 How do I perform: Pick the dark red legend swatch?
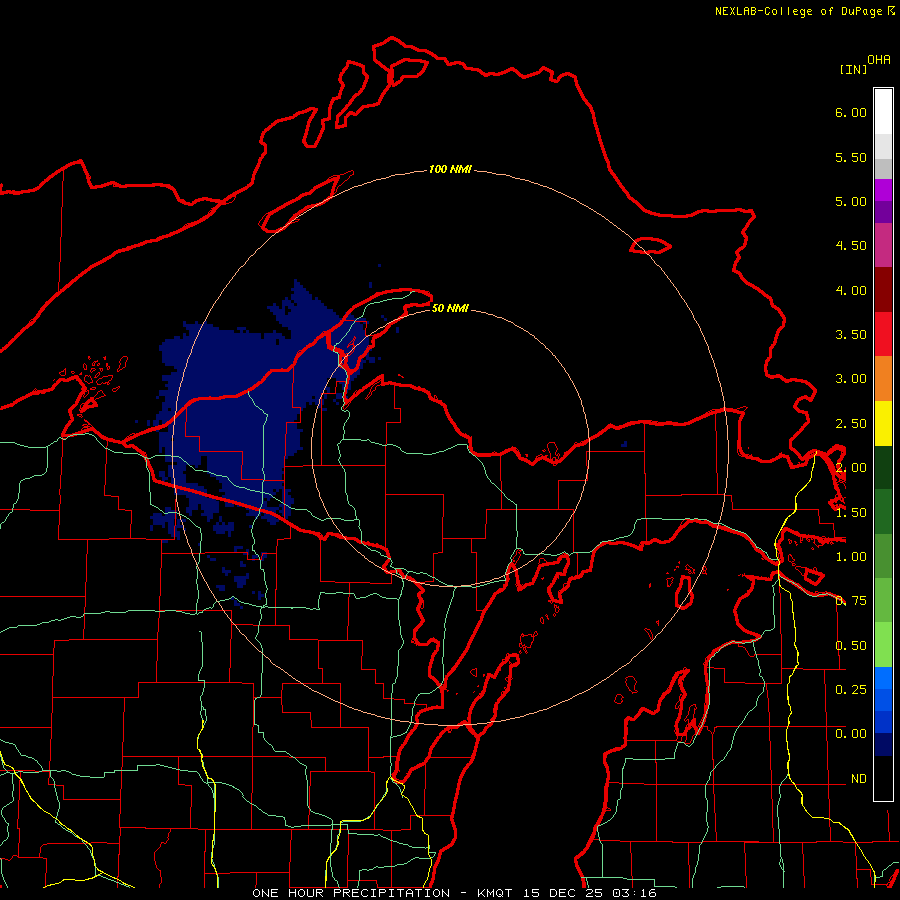883,290
